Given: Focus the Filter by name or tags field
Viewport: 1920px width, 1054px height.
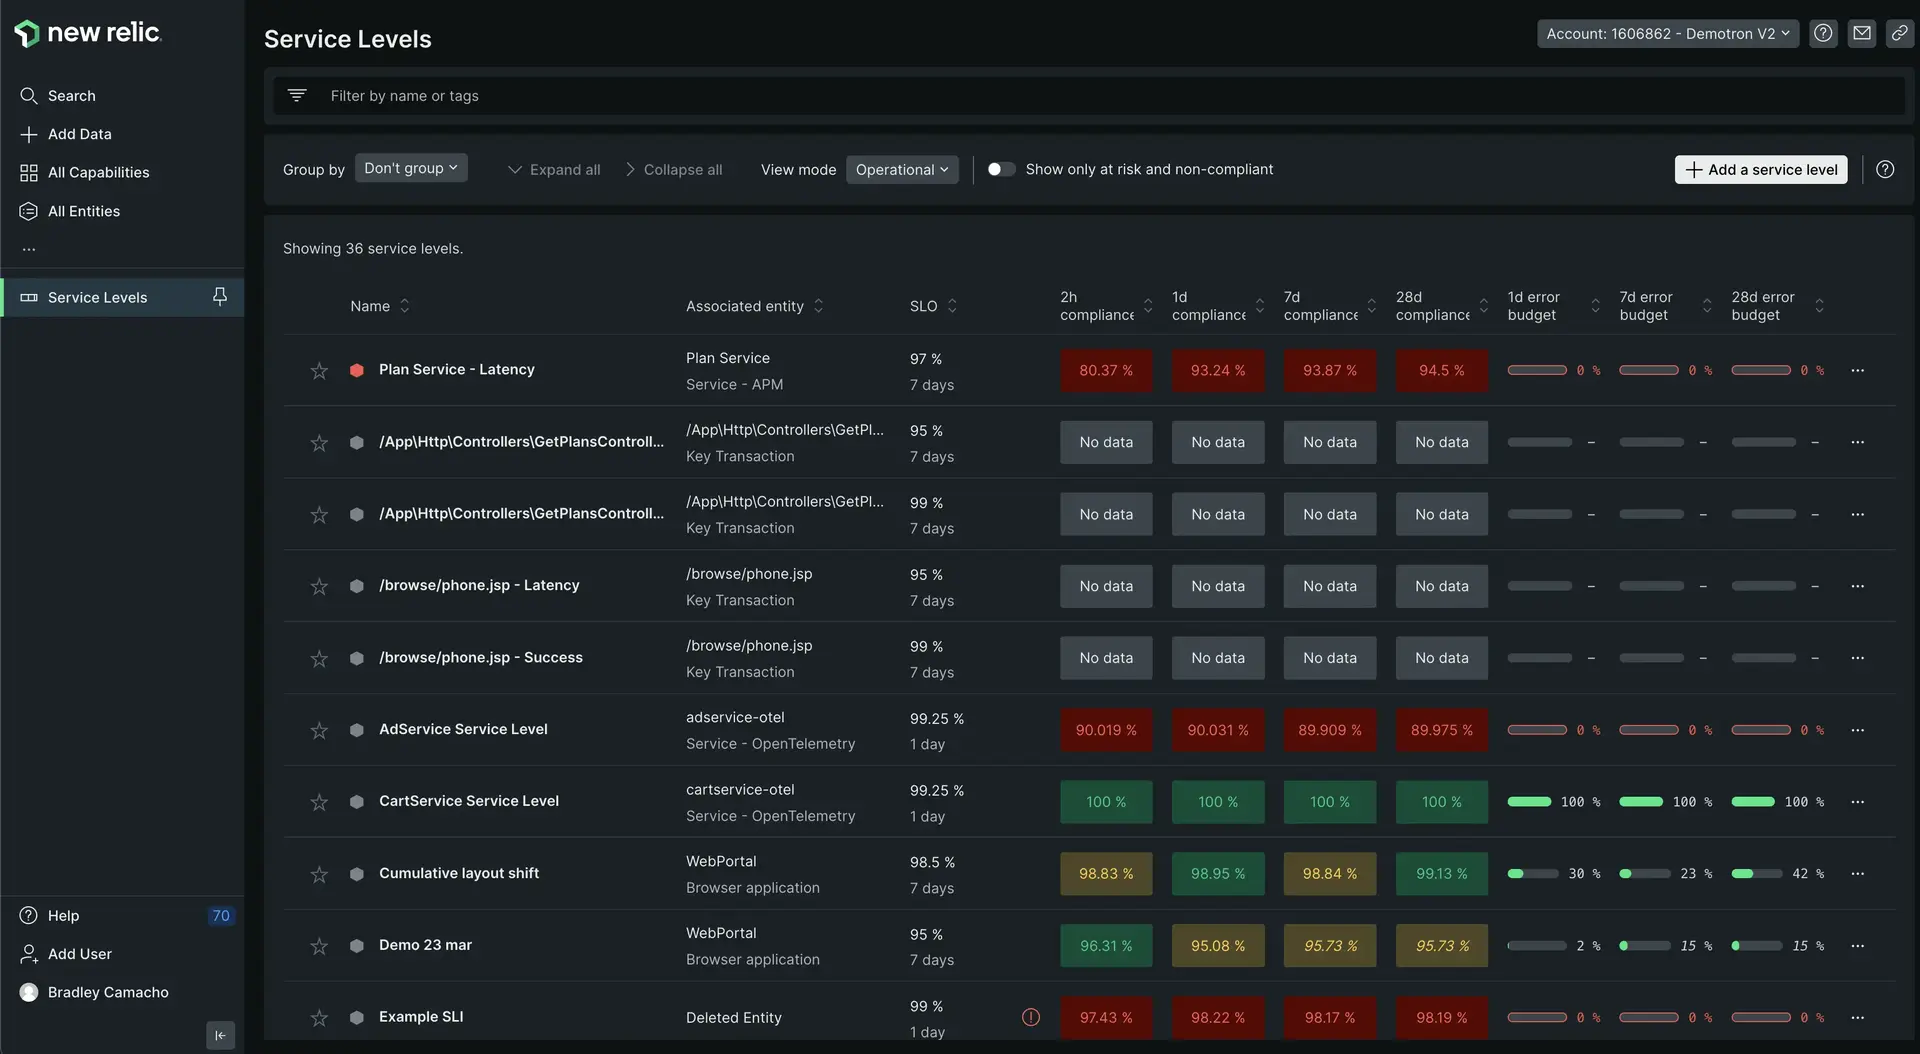Looking at the screenshot, I should 1089,95.
